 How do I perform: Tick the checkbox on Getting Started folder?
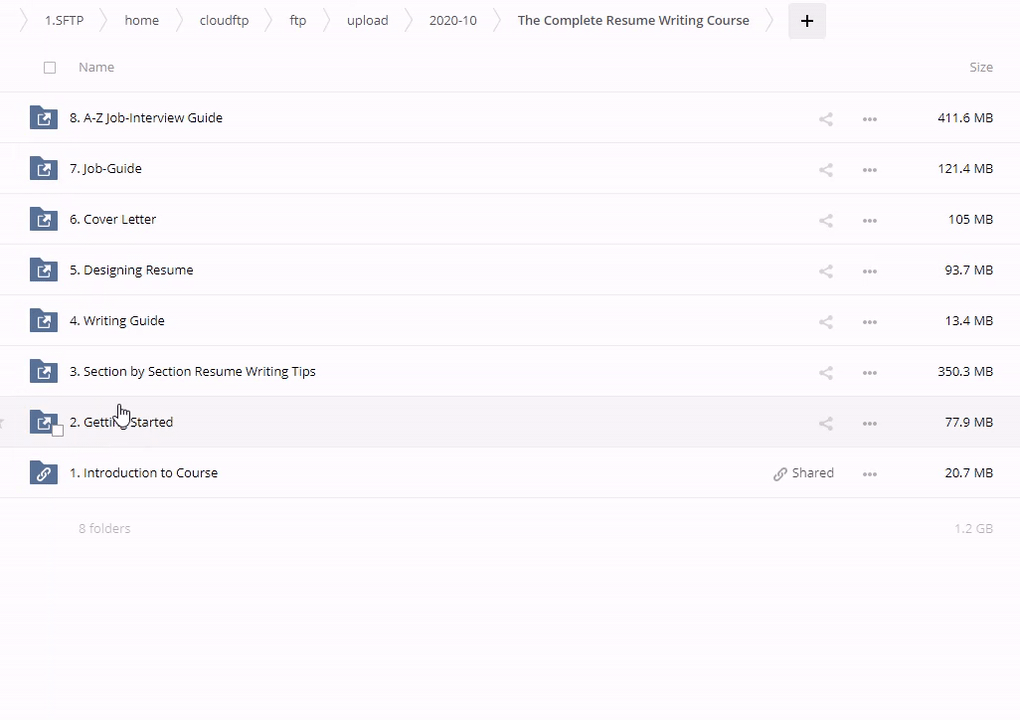(57, 431)
